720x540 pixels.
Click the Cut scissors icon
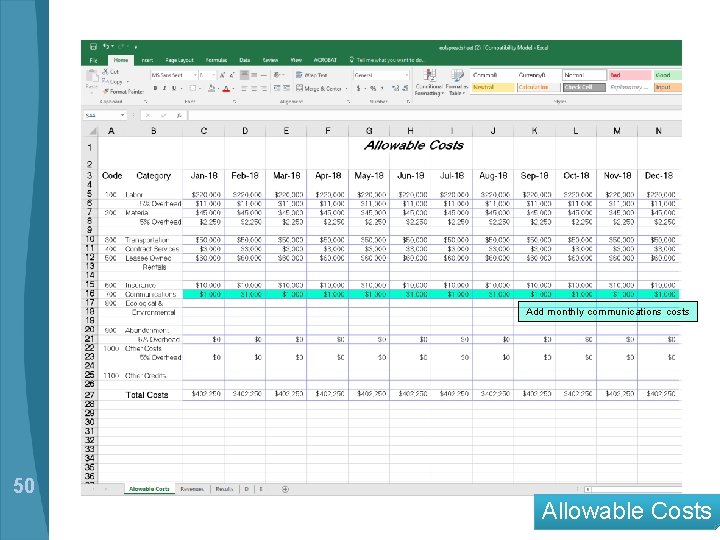[x=105, y=72]
